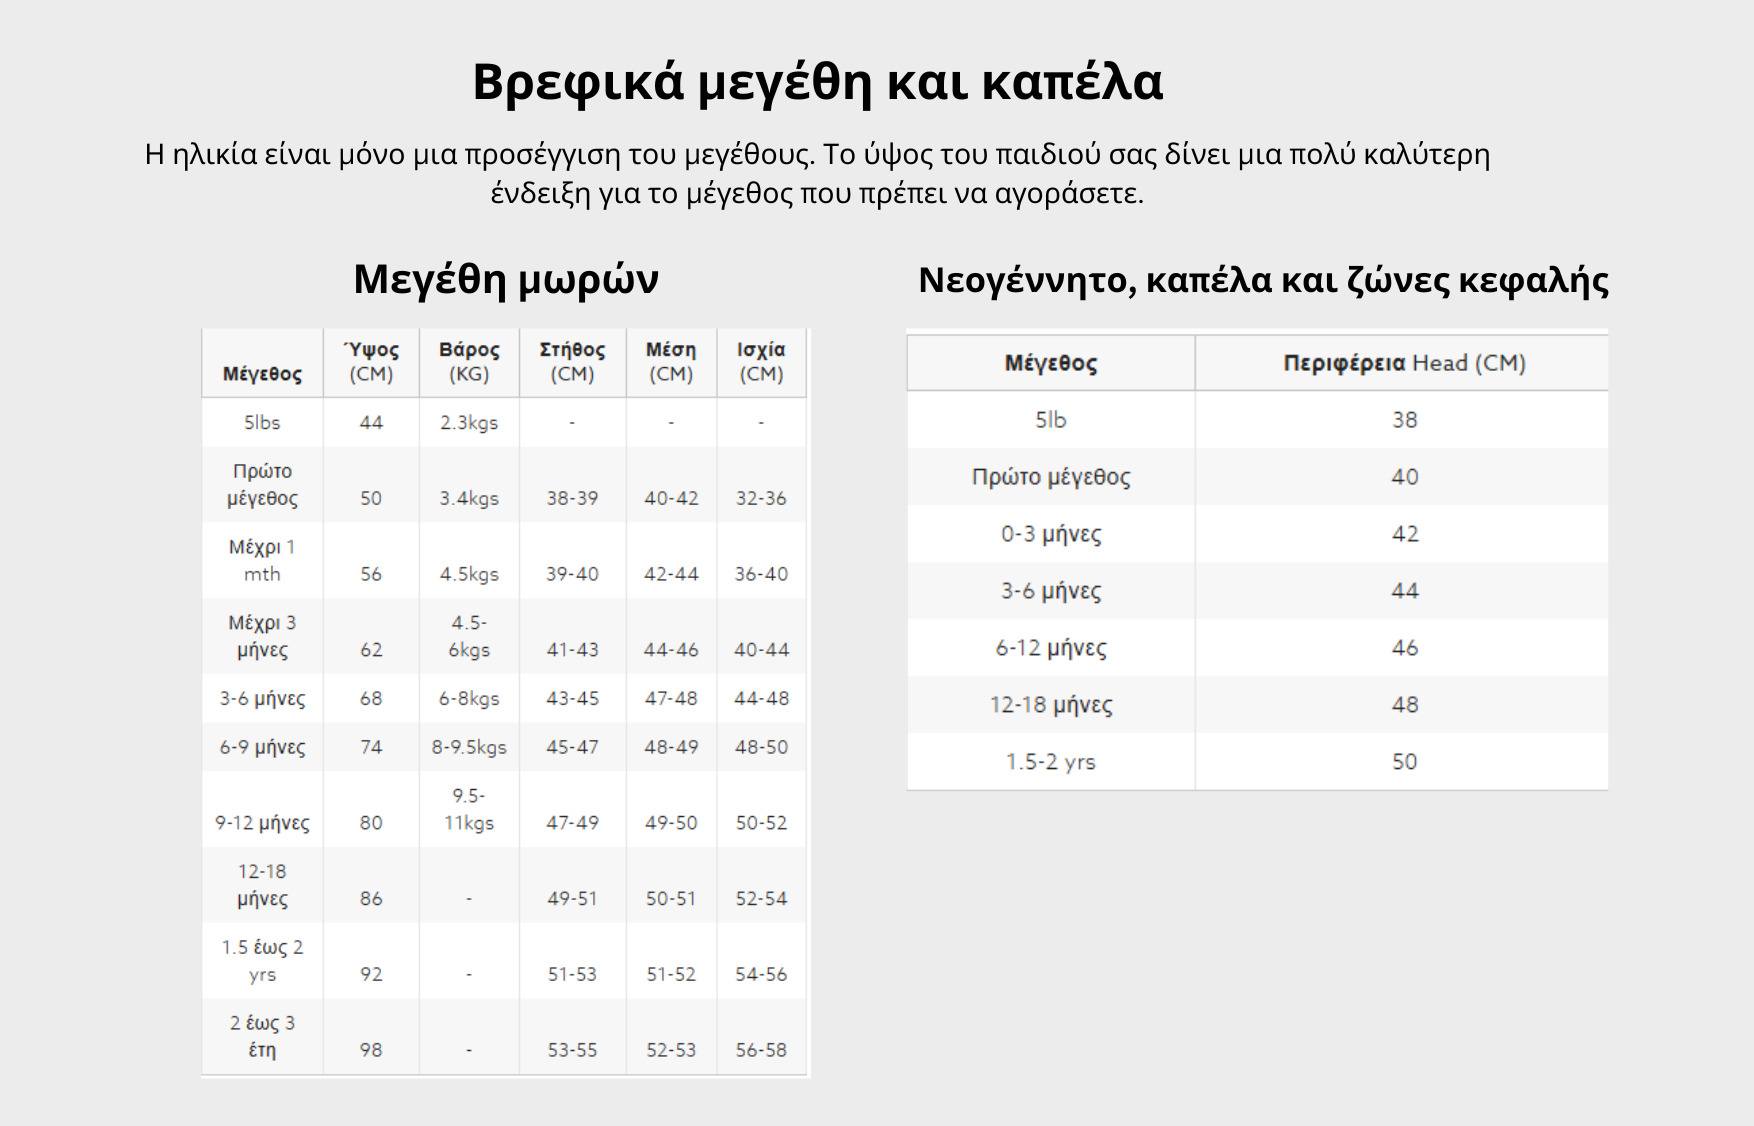Click the '53-55' chest cell
The height and width of the screenshot is (1126, 1754).
(x=572, y=1050)
